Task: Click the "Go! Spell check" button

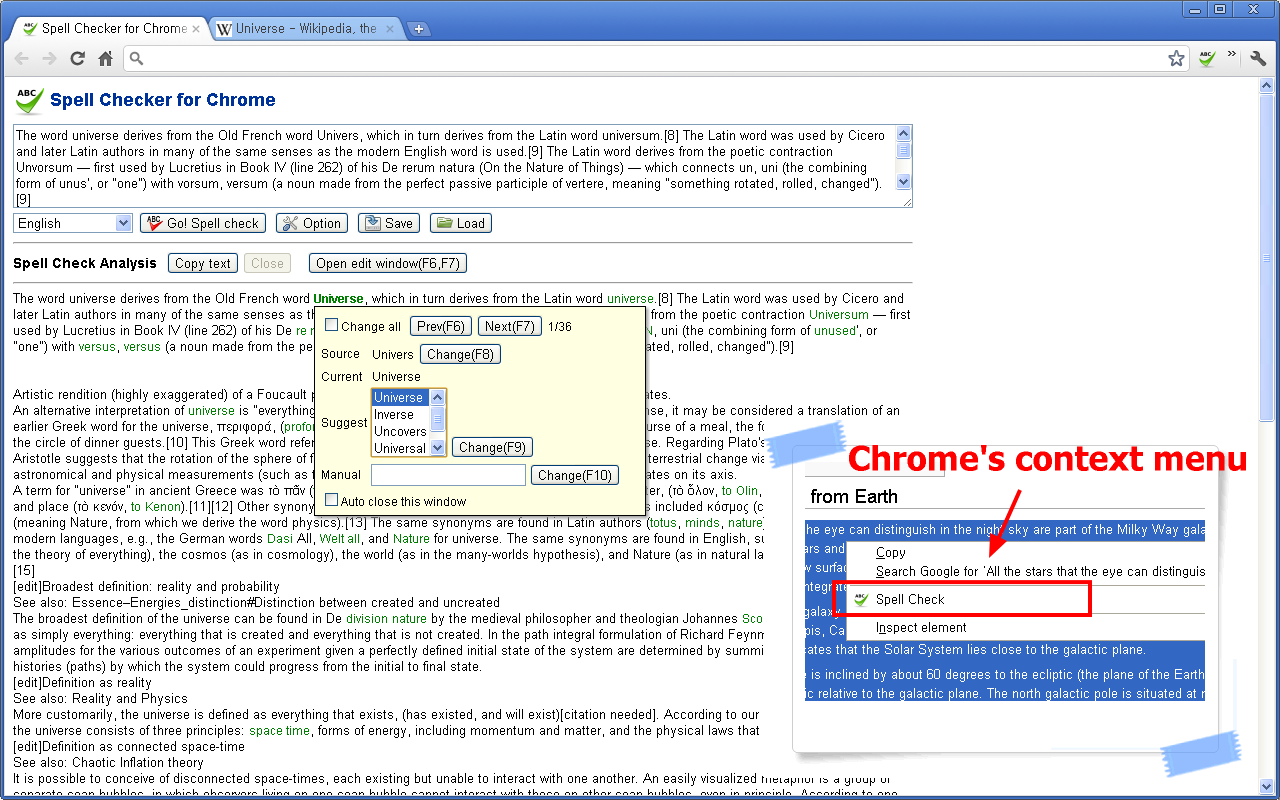Action: click(x=202, y=222)
